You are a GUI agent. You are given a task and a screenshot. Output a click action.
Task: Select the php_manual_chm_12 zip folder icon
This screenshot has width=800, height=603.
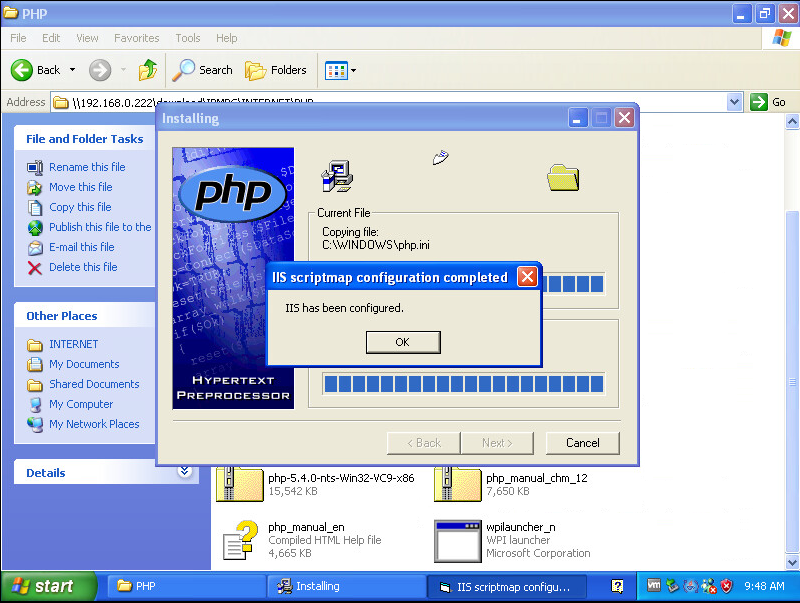click(458, 484)
